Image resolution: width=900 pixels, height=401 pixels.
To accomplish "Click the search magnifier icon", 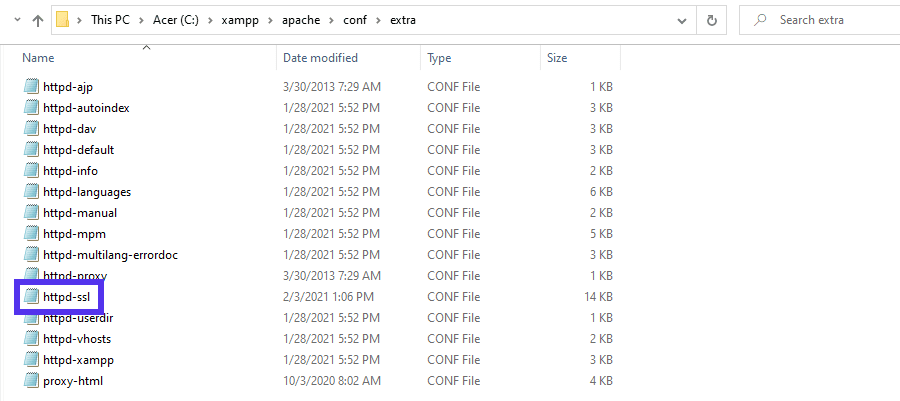I will (x=761, y=20).
